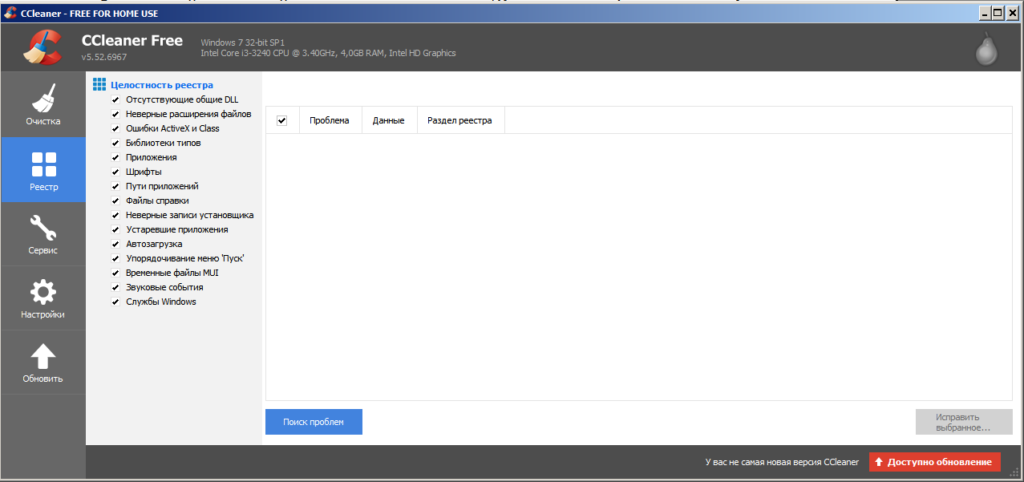Select the Временные файлы MUI item

pos(171,273)
